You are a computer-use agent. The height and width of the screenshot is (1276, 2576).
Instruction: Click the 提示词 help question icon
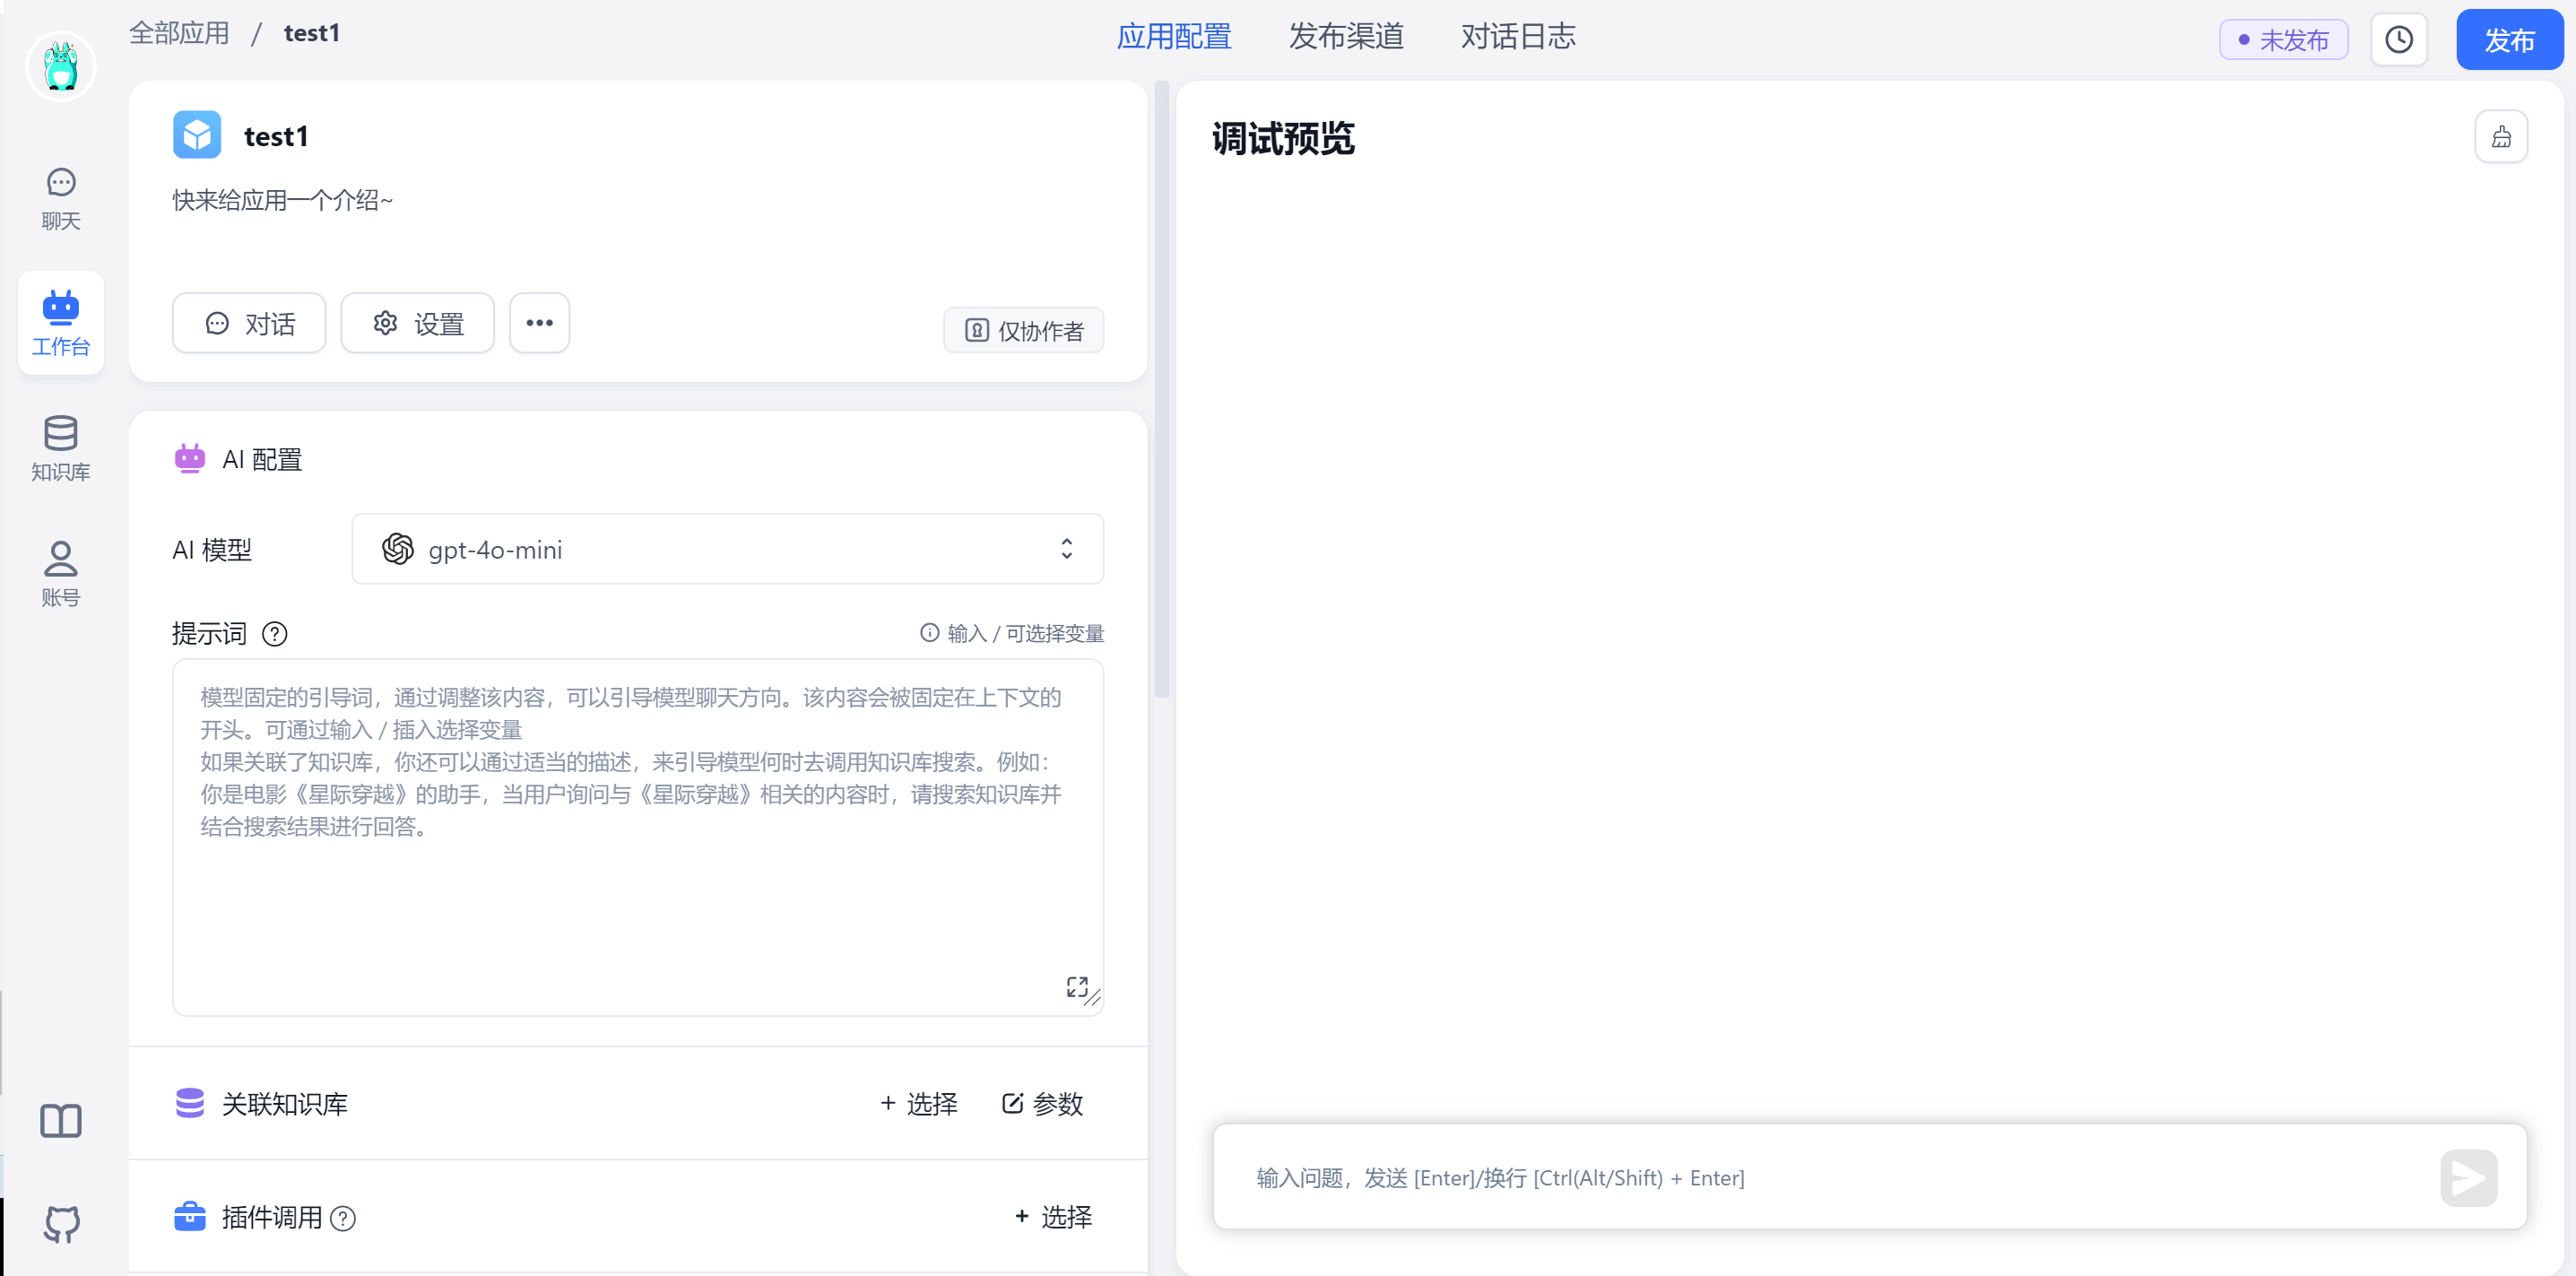(274, 633)
